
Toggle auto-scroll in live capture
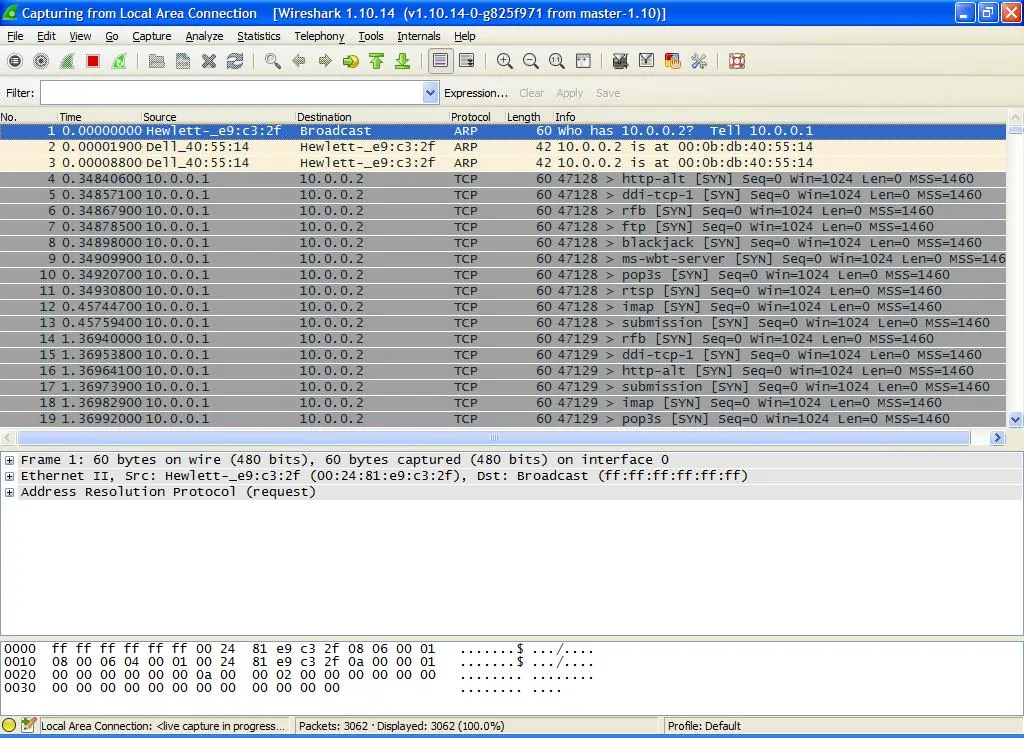[466, 61]
